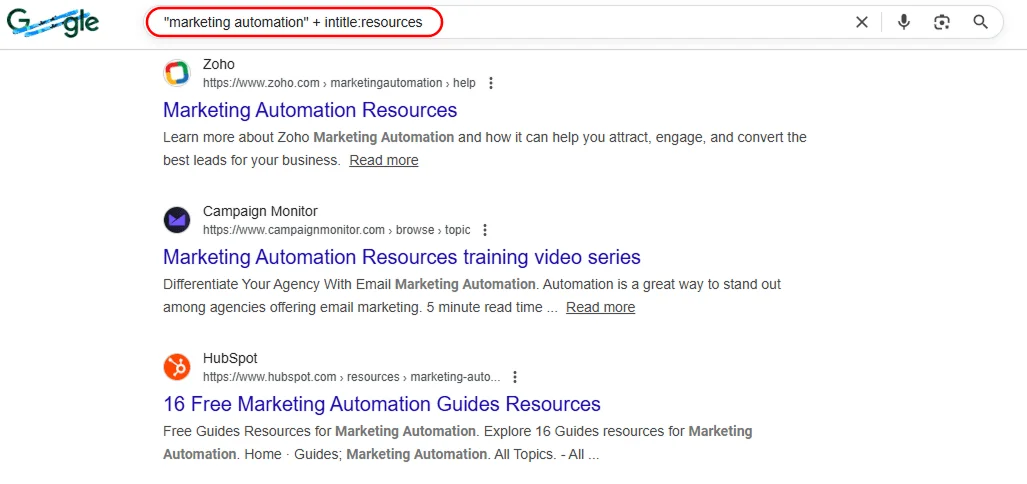Open 16 Free Marketing Automation Guides Resources
Screen dimensions: 1027x484
[382, 403]
